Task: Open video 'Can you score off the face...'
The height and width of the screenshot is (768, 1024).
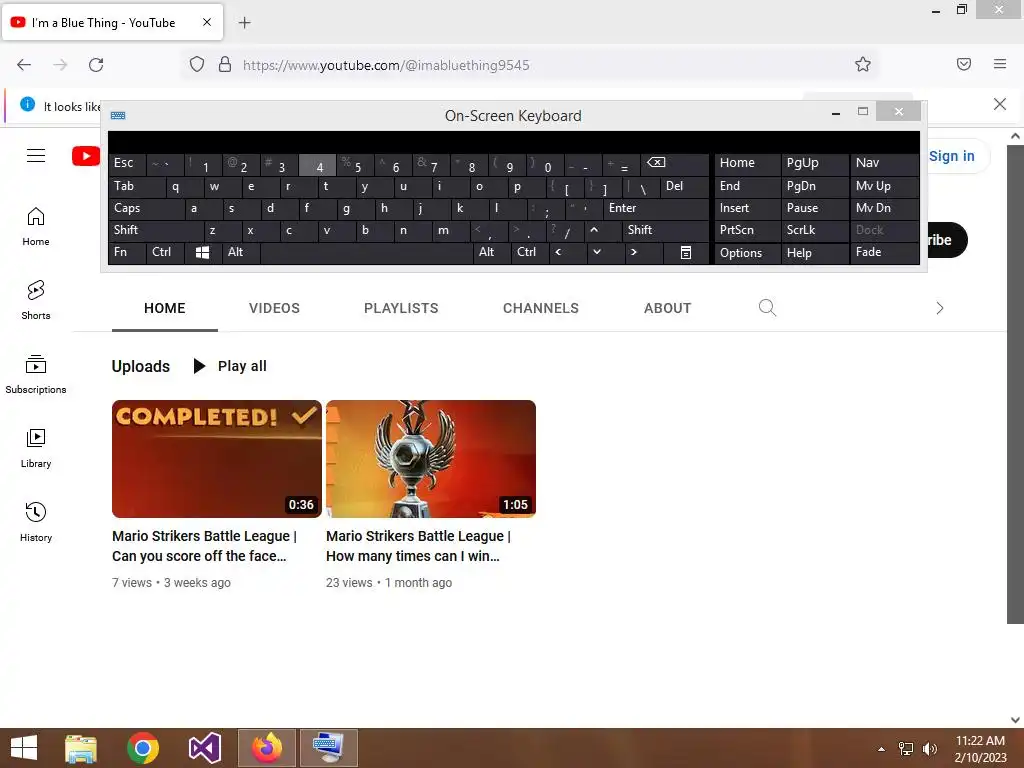Action: point(204,546)
